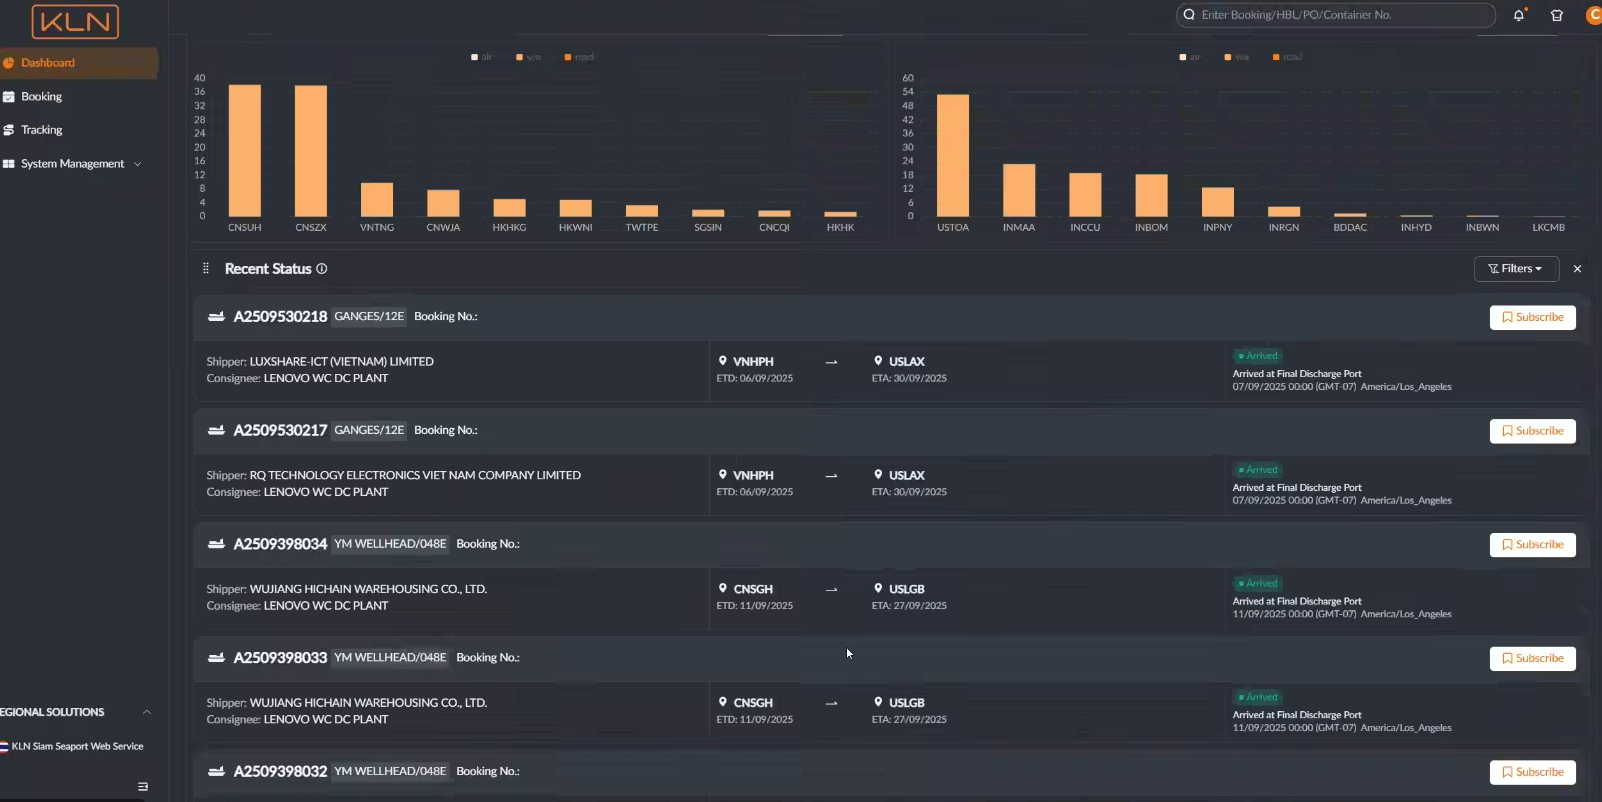The width and height of the screenshot is (1602, 802).
Task: Close the Recent Status panel
Action: click(1577, 269)
